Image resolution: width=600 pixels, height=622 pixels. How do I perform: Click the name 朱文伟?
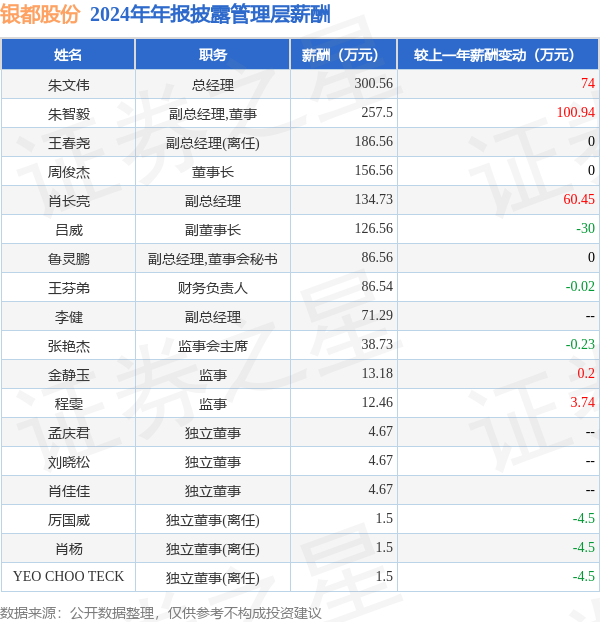click(69, 85)
